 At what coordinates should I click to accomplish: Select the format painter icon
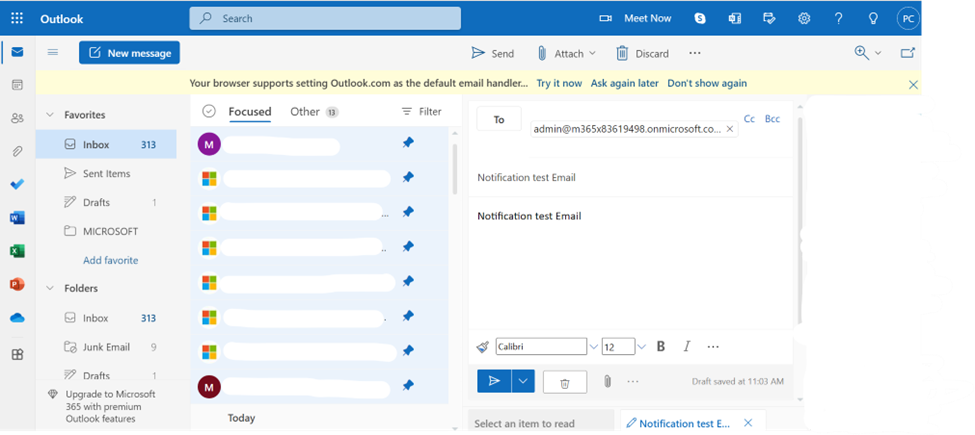(483, 347)
